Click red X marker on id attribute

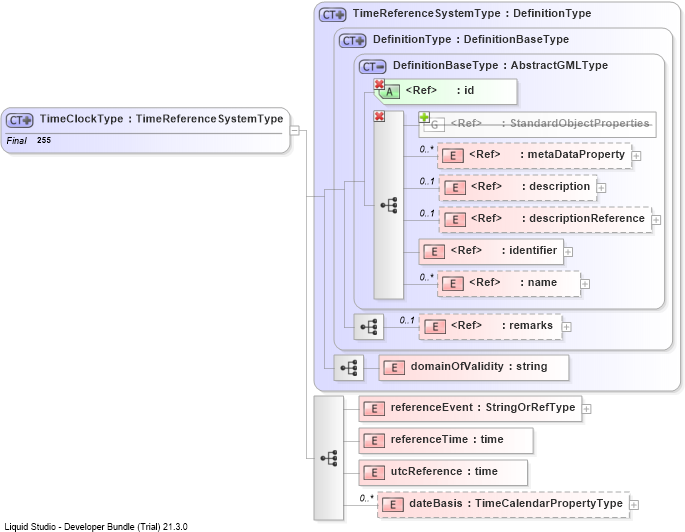[379, 84]
